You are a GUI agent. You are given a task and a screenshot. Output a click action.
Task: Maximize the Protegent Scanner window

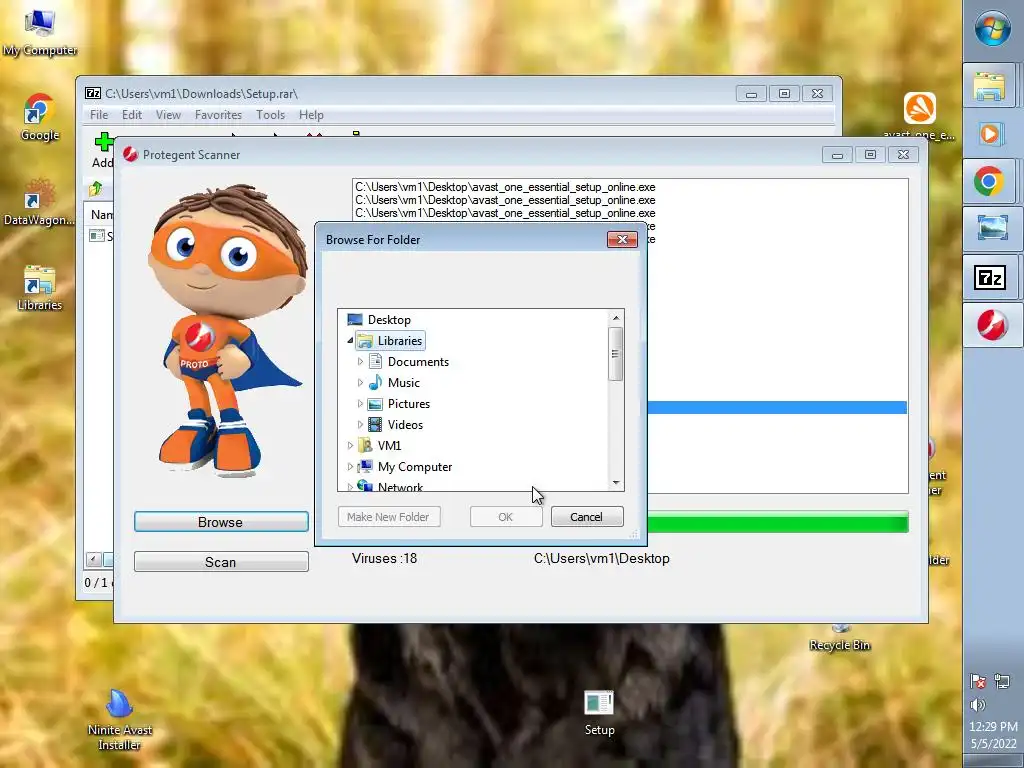tap(870, 155)
